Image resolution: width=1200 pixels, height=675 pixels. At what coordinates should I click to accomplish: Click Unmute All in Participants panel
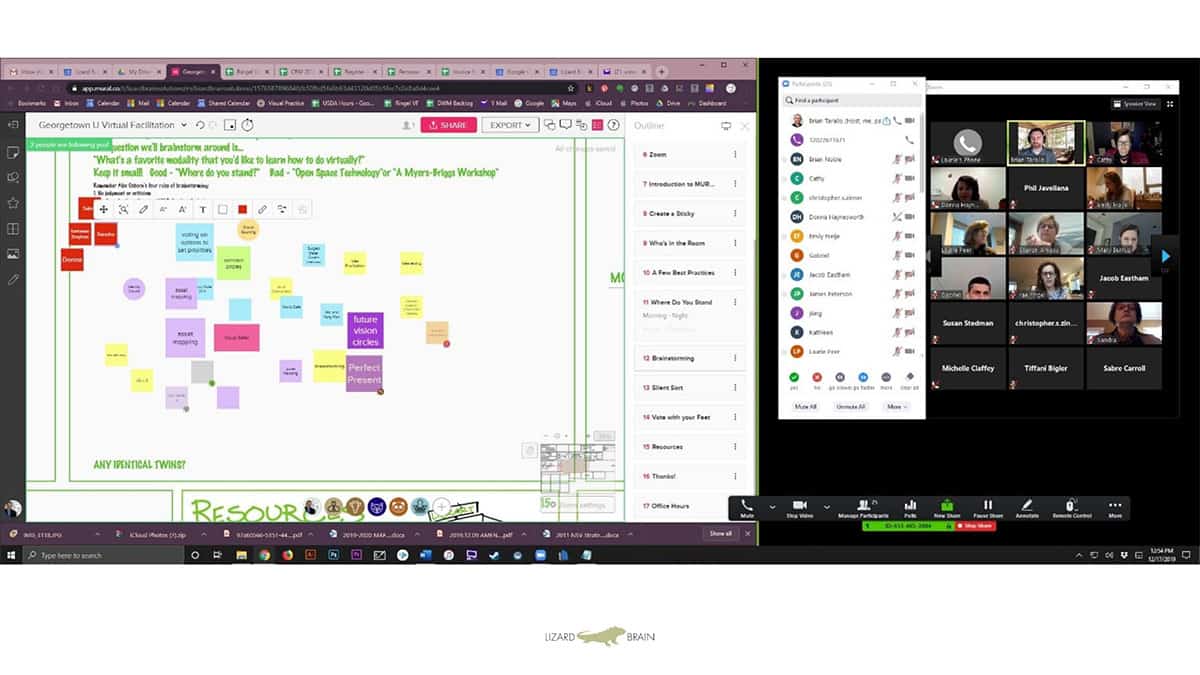pyautogui.click(x=851, y=407)
